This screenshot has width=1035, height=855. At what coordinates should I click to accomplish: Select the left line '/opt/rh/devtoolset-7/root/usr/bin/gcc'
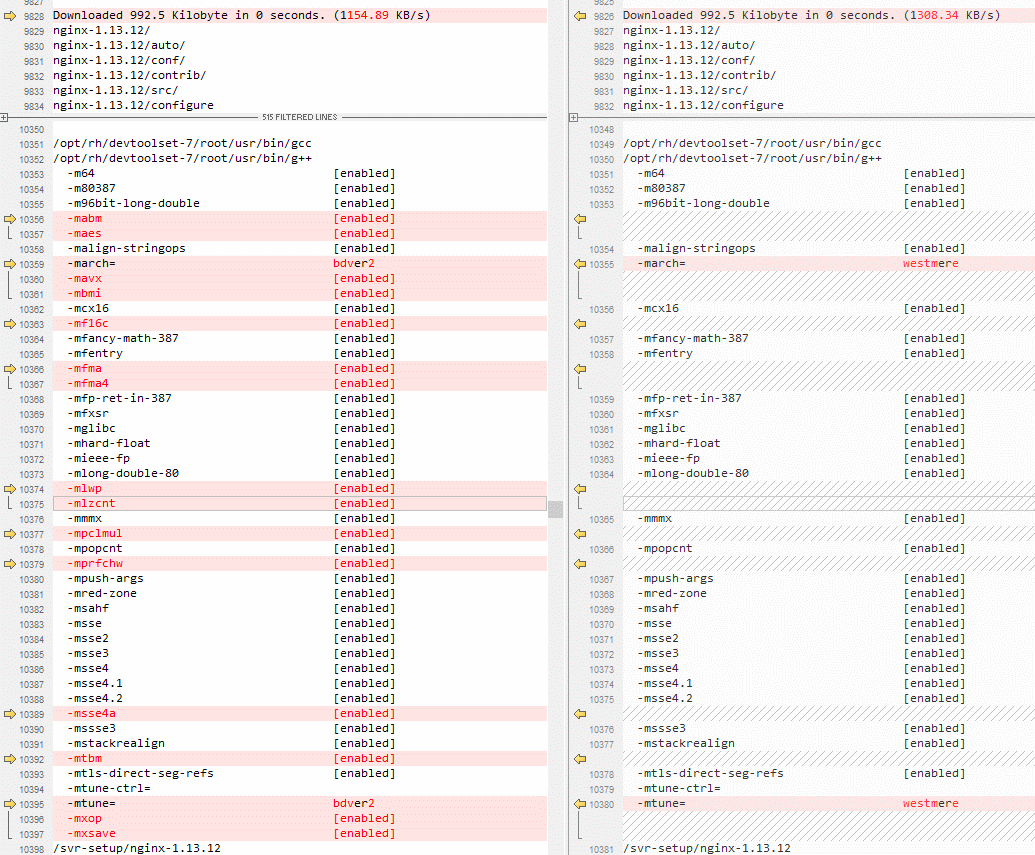(300, 143)
